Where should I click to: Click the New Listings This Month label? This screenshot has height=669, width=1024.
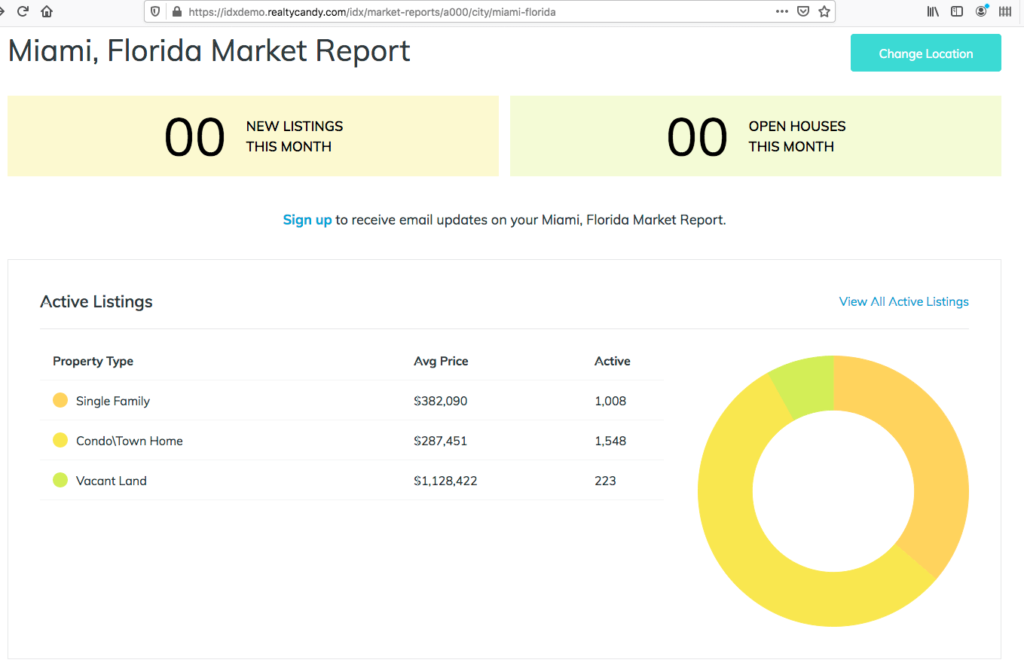[295, 136]
